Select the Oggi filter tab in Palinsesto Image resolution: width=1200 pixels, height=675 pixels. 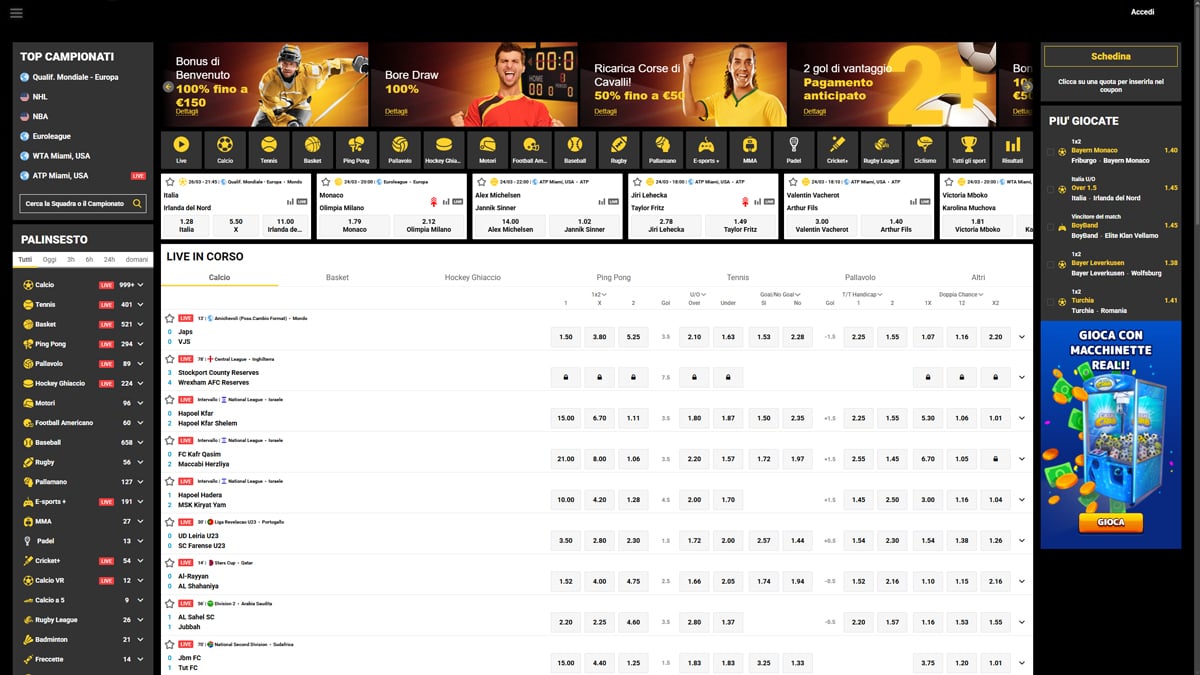click(49, 260)
